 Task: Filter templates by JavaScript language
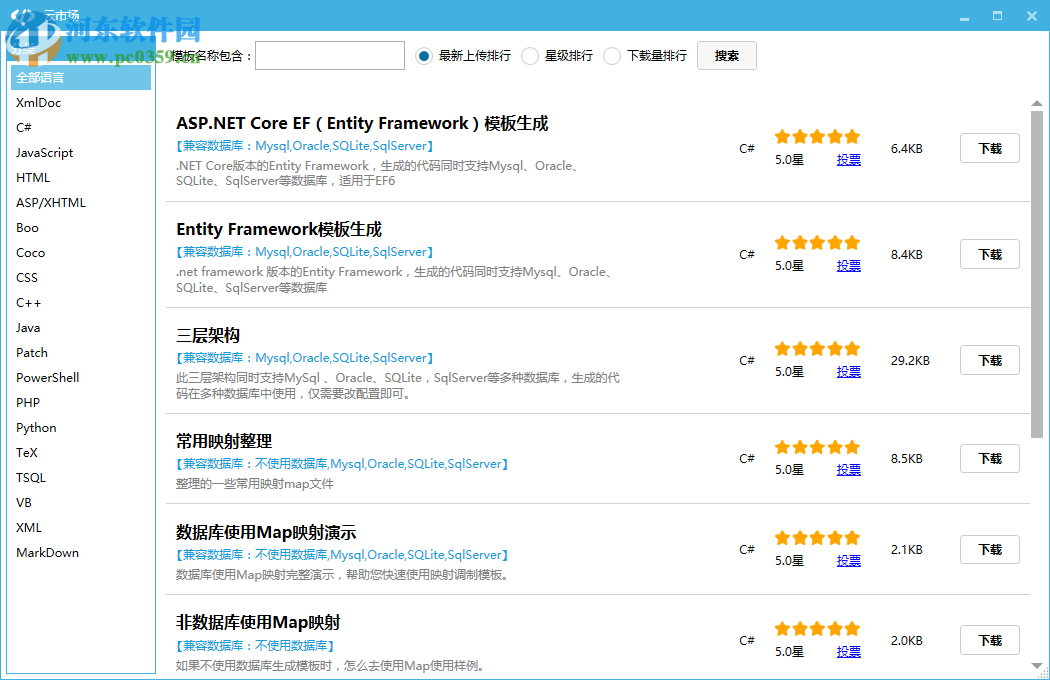tap(45, 153)
